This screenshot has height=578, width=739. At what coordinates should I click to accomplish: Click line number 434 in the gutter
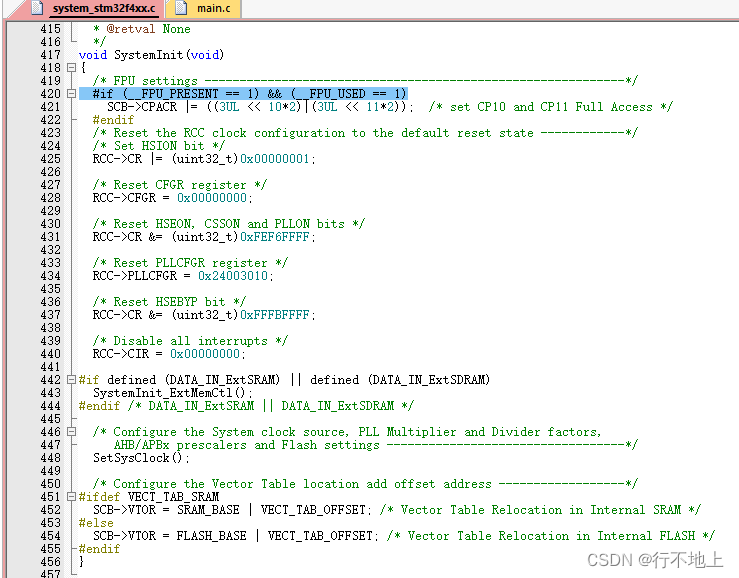pyautogui.click(x=50, y=276)
